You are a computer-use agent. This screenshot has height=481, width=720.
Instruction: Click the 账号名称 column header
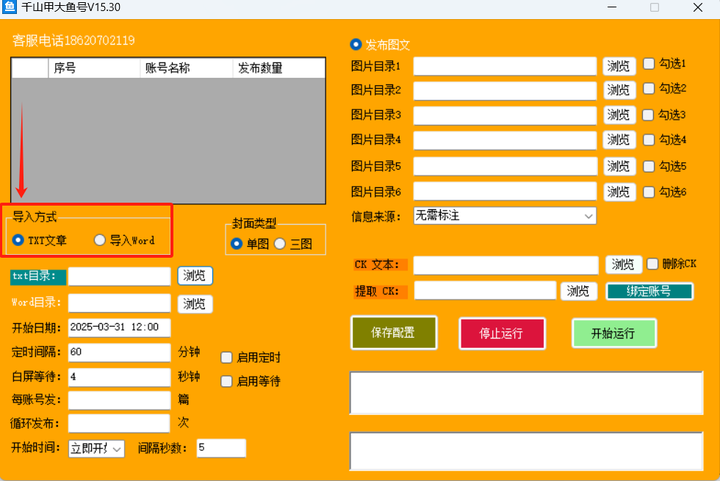tap(186, 68)
